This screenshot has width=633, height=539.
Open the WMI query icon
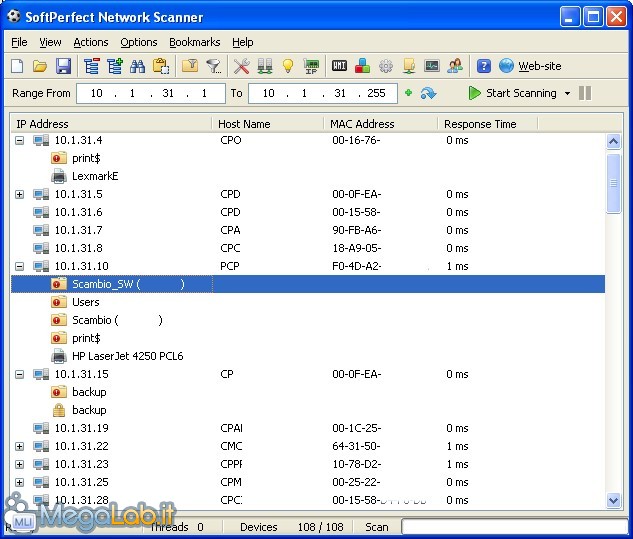pos(339,66)
